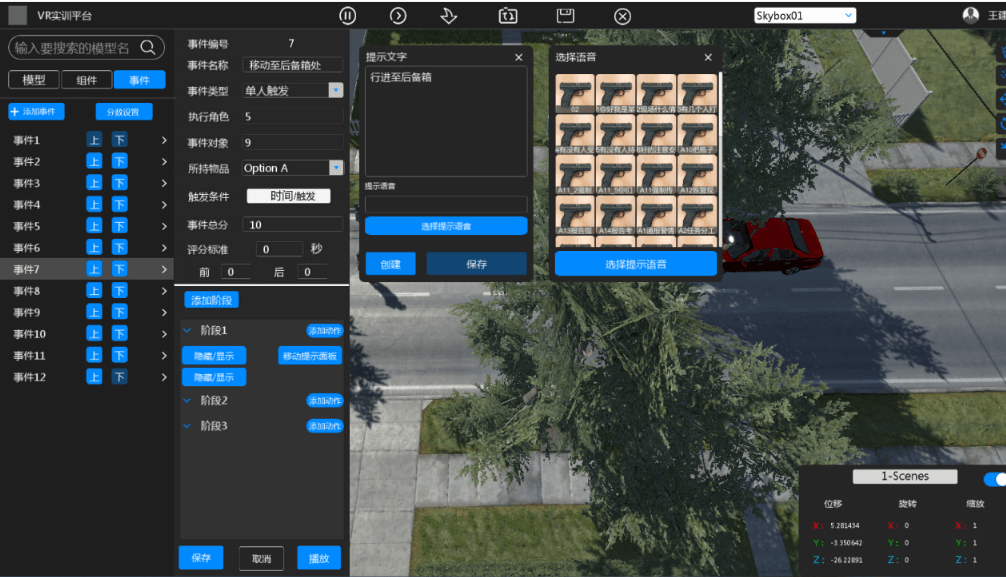The width and height of the screenshot is (1006, 577).
Task: Select the 事件 tab
Action: click(139, 80)
